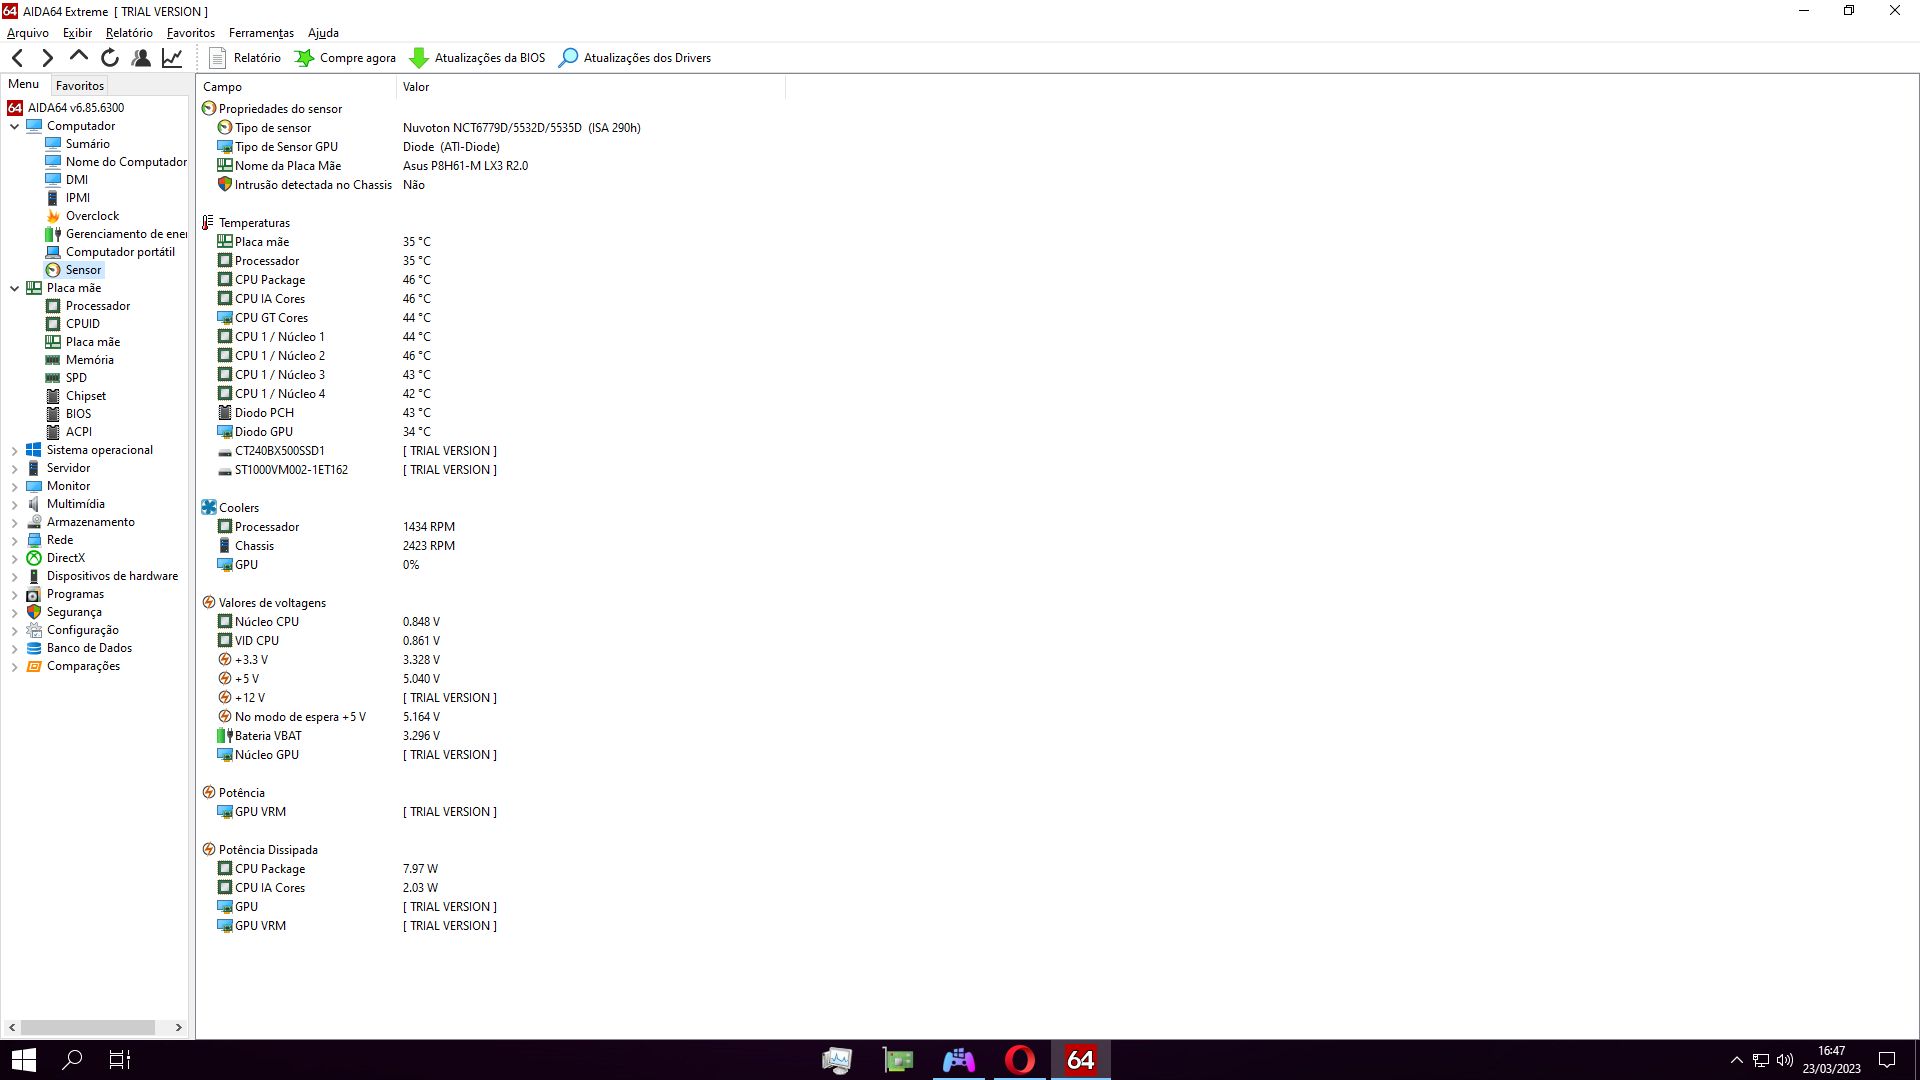
Task: Click the Segurança shield icon
Action: pyautogui.click(x=34, y=612)
